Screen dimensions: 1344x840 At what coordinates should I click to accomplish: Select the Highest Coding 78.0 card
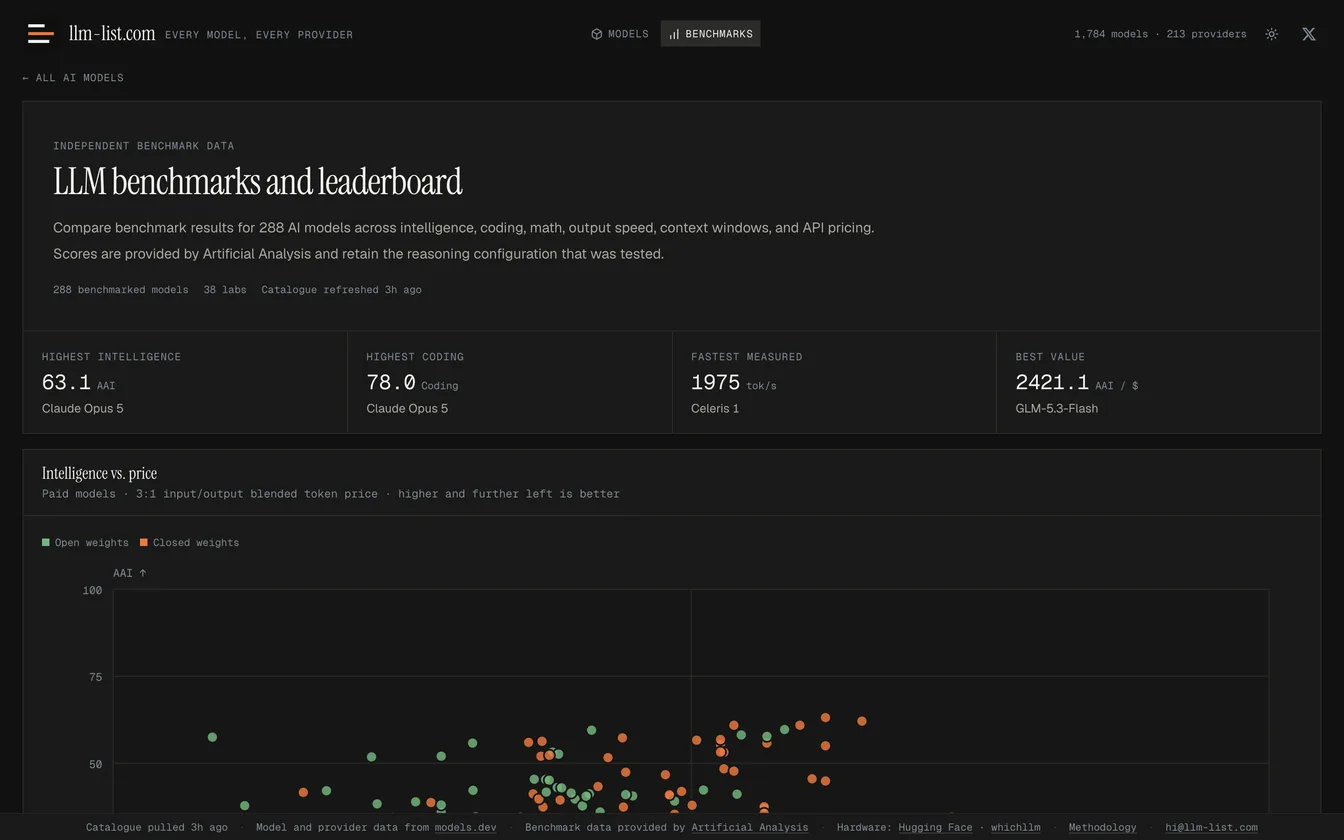pos(510,382)
